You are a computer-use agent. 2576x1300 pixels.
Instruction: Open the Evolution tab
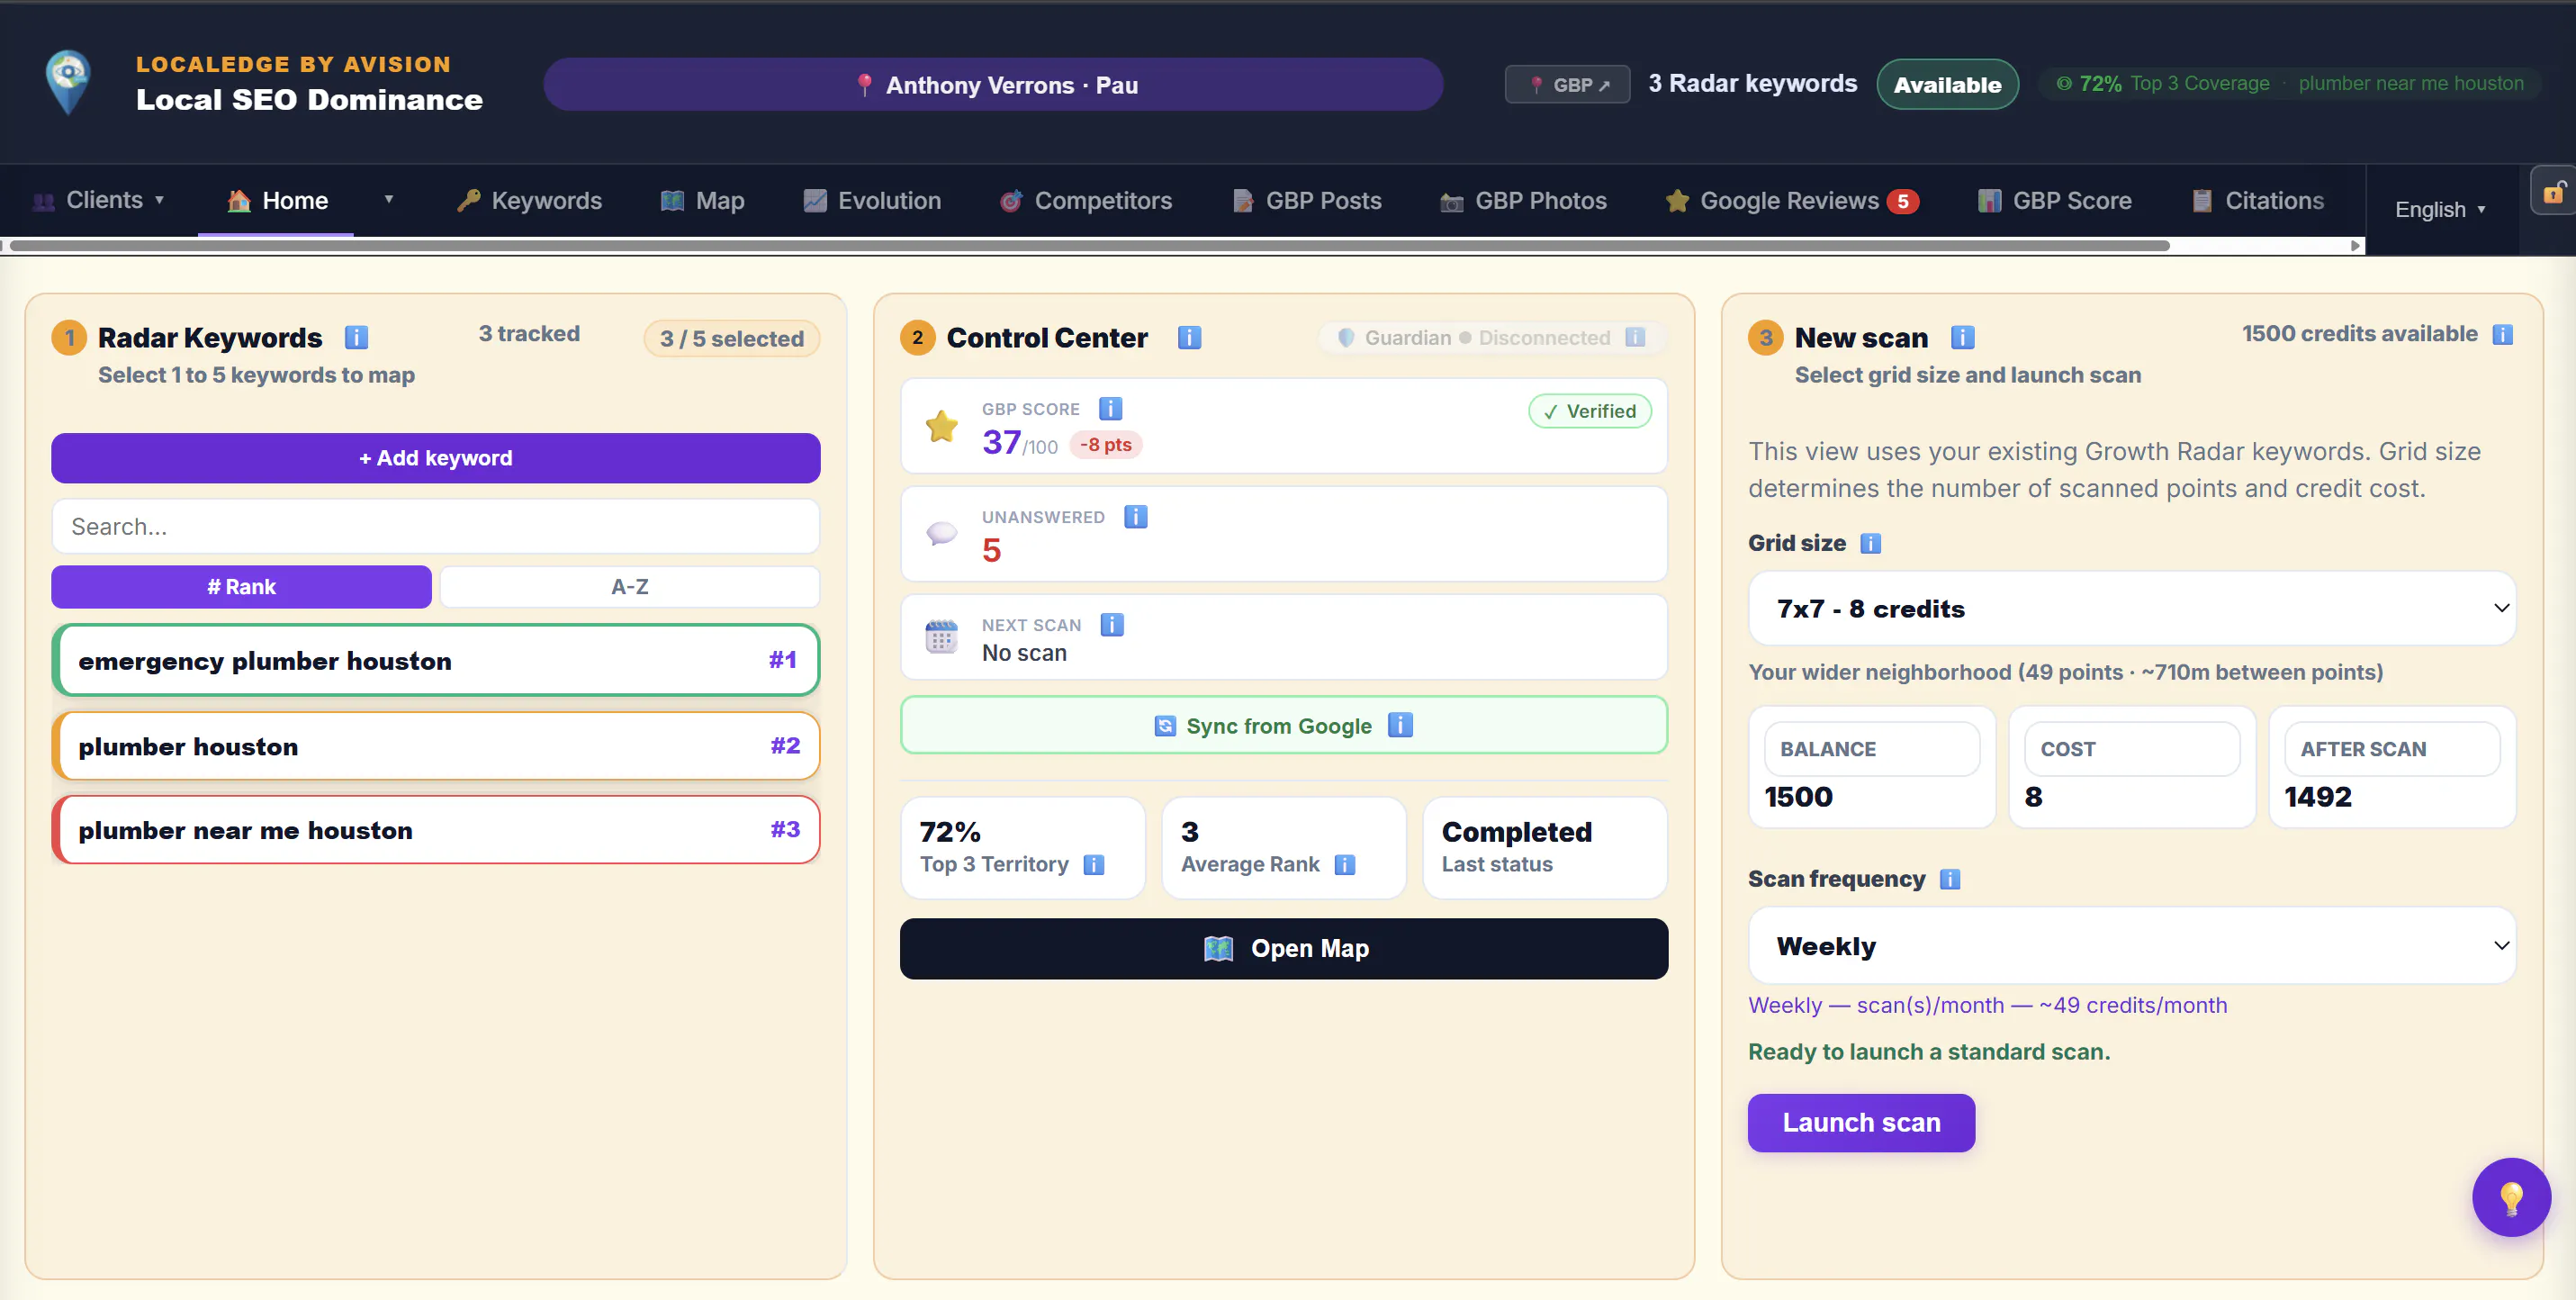click(x=872, y=200)
